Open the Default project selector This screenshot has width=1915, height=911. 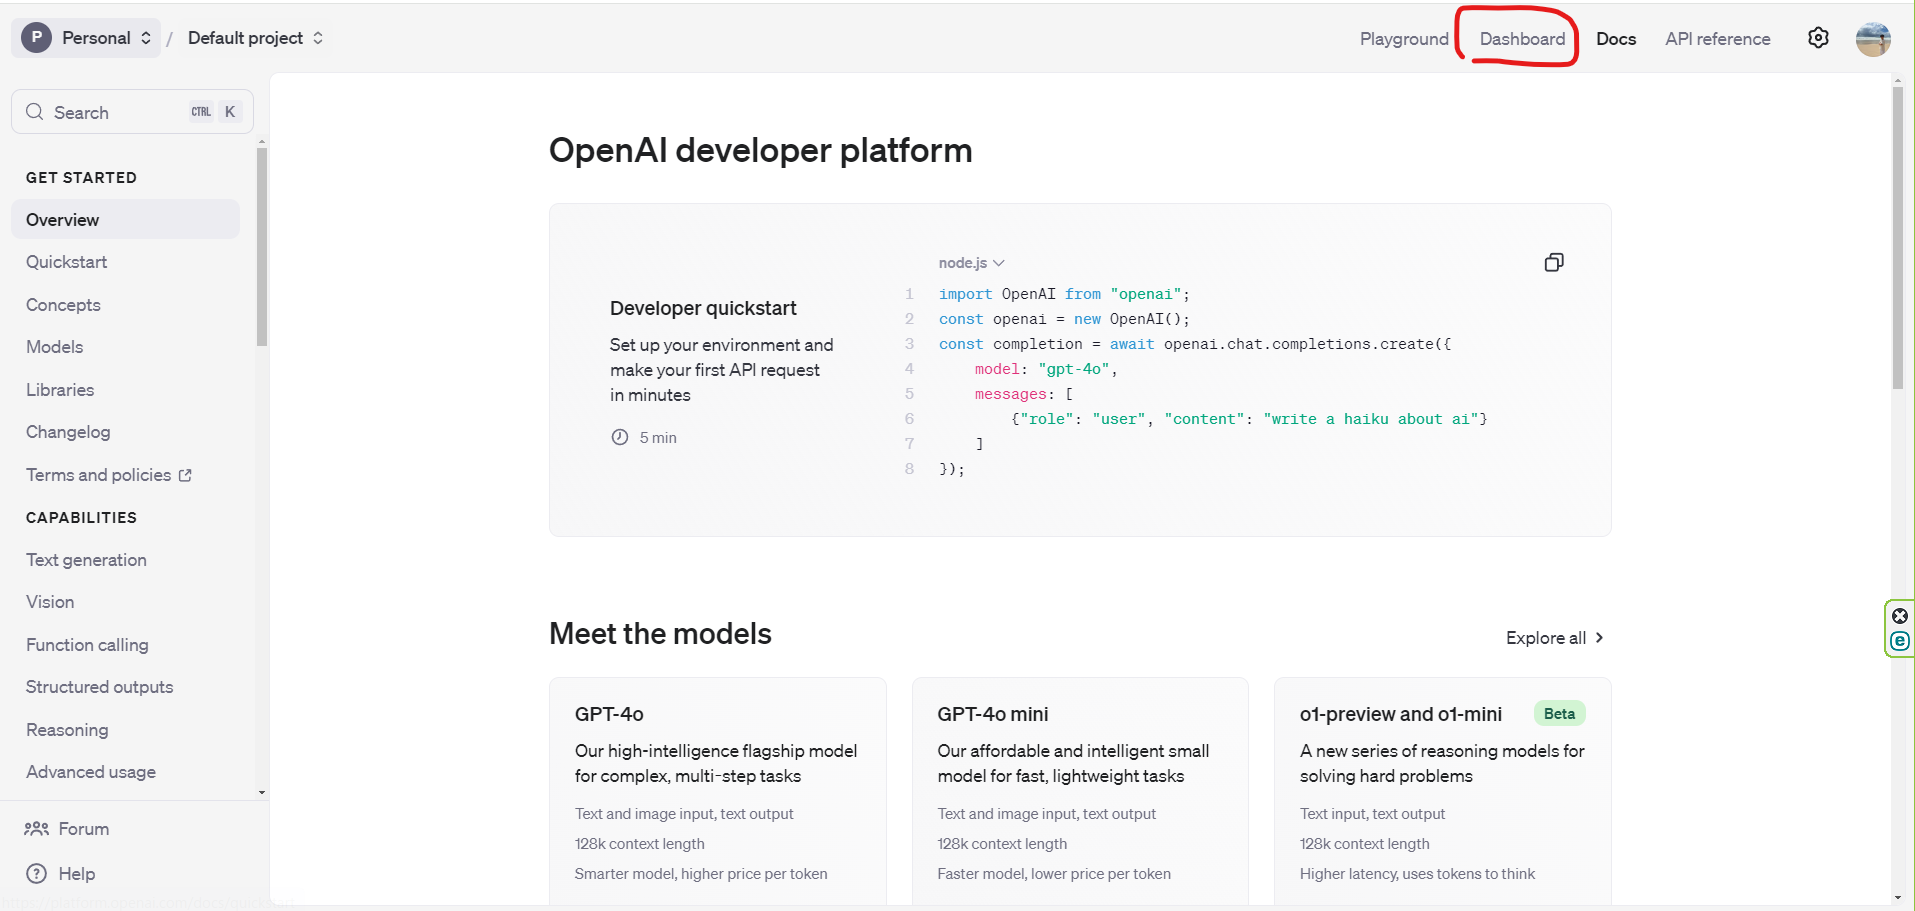246,38
